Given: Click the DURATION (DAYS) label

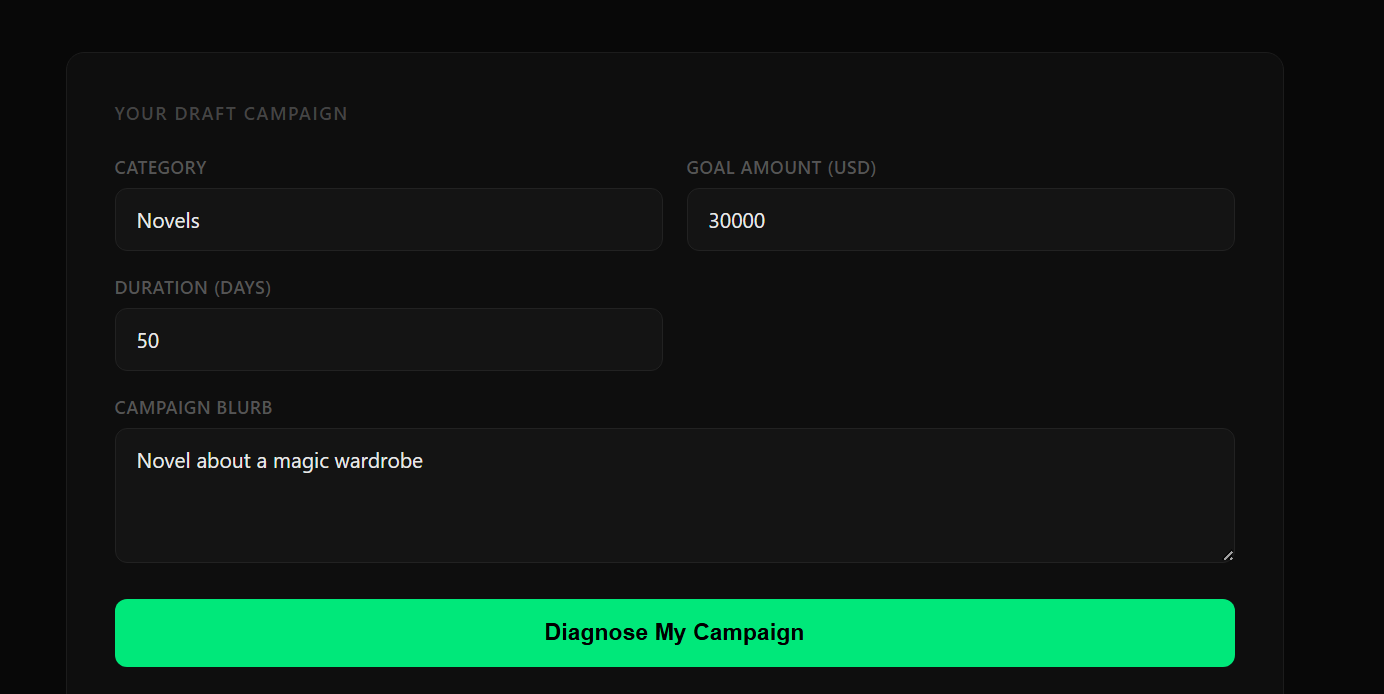Looking at the screenshot, I should tap(193, 288).
